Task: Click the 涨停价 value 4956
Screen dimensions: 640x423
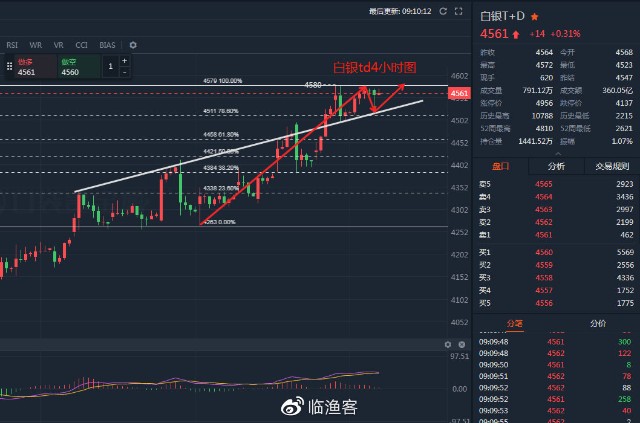Action: [x=544, y=103]
